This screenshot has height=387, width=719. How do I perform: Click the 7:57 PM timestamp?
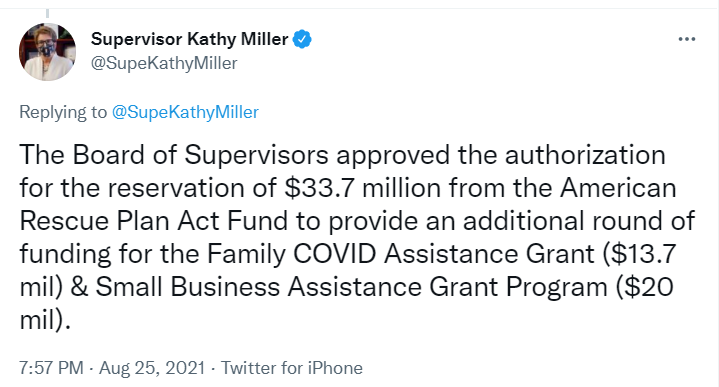51,368
